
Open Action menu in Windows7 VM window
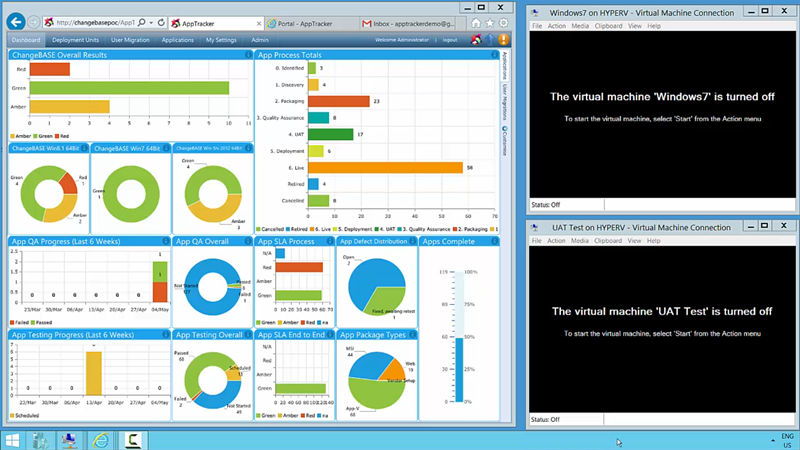click(556, 26)
